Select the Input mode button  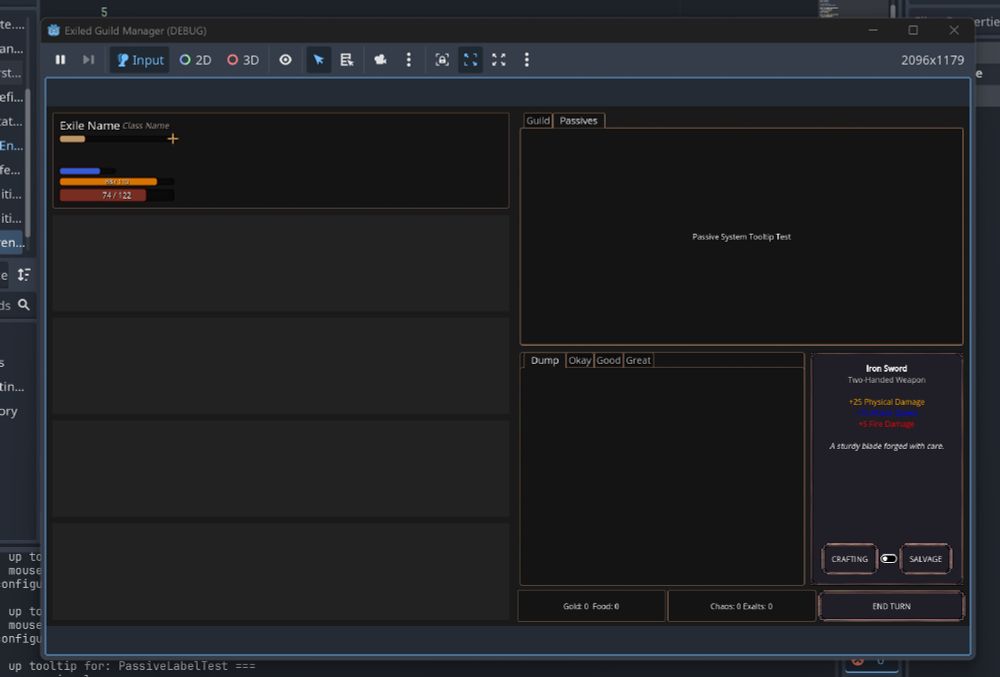[140, 60]
